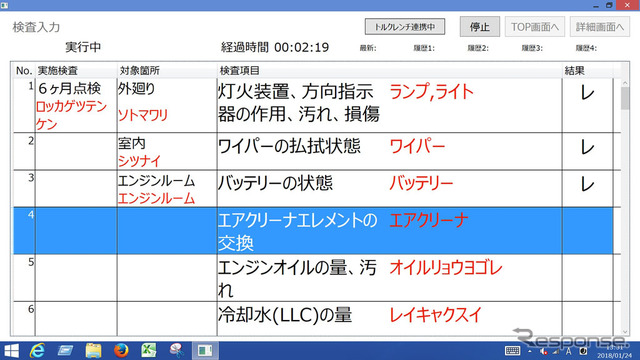Click the 履歴3: label

coord(532,48)
